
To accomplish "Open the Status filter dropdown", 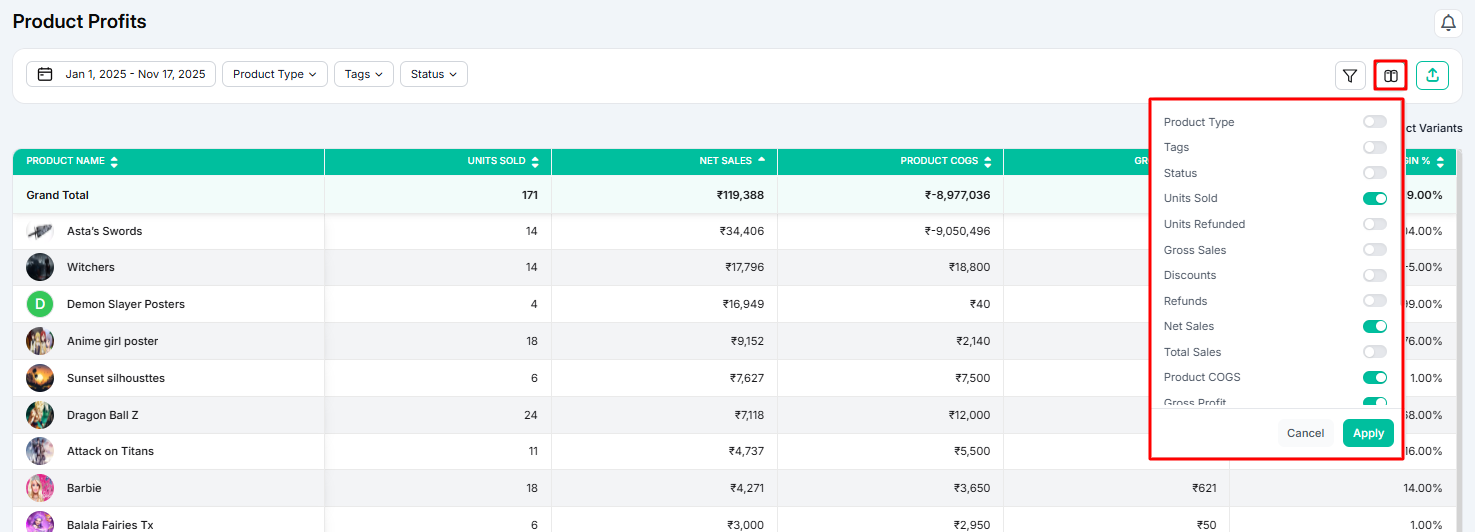I will tap(433, 74).
